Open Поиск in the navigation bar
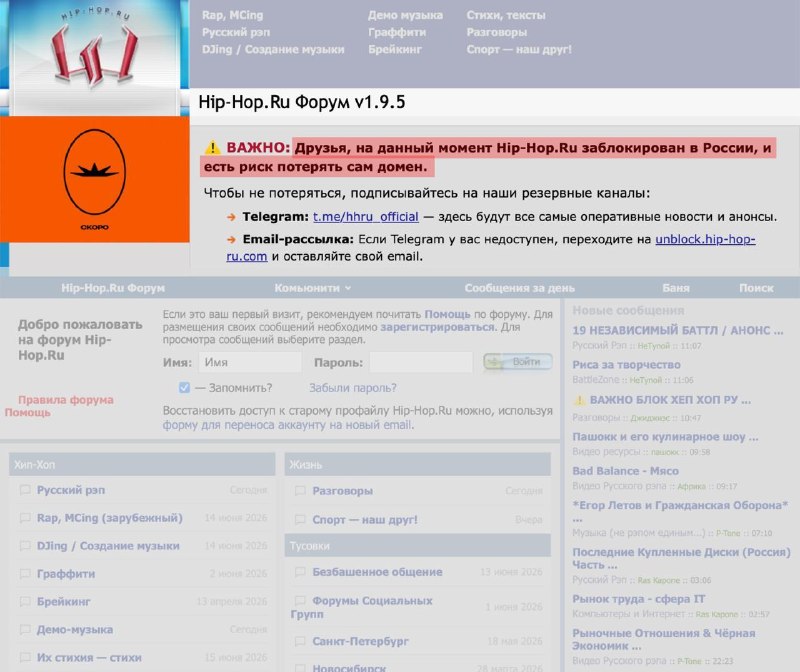This screenshot has height=672, width=800. click(756, 288)
